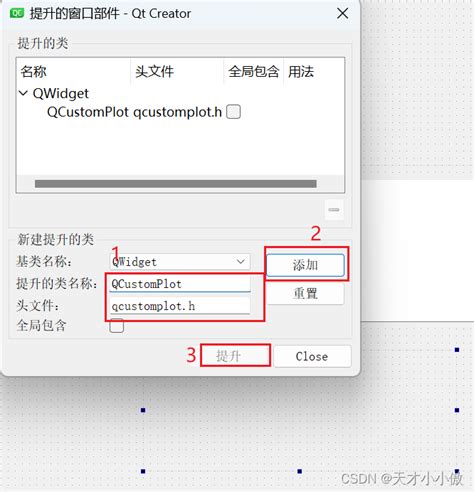Click the Qt Creator logo icon
This screenshot has width=474, height=492.
17,13
